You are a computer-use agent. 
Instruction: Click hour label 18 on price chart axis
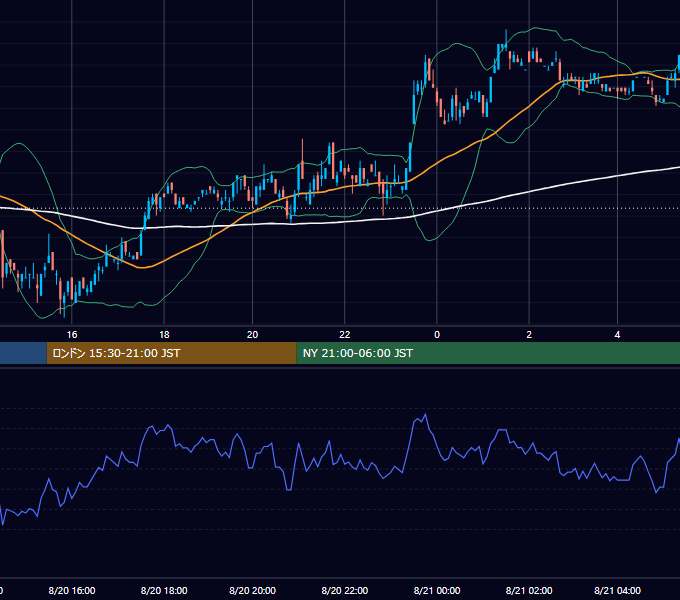click(x=164, y=335)
